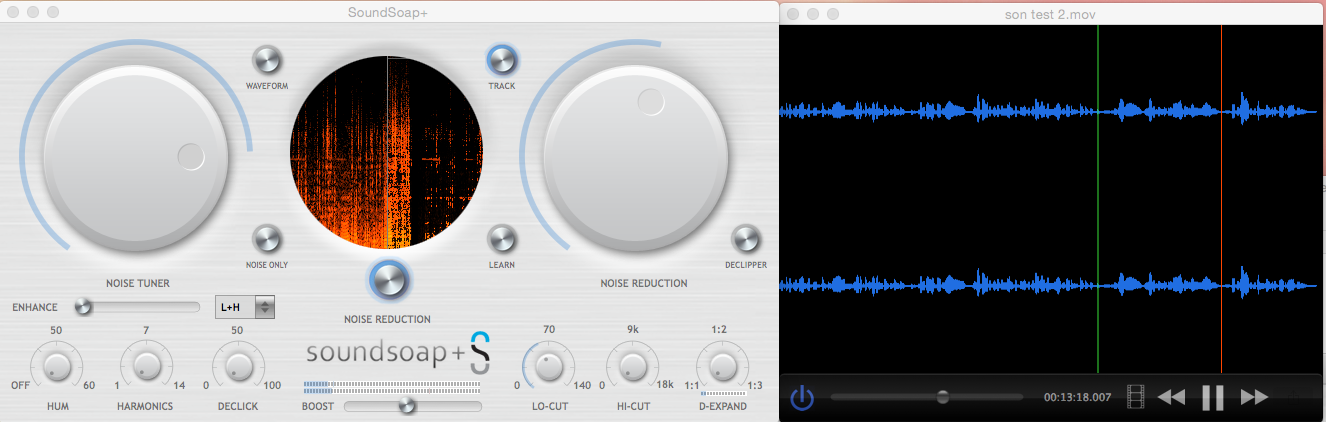
Task: Click the blue power icon in player
Action: [802, 398]
